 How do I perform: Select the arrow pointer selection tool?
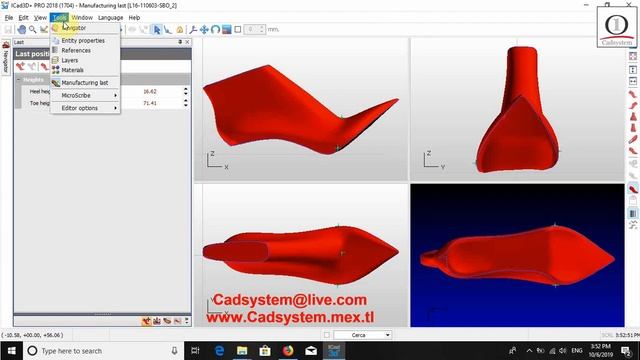pyautogui.click(x=157, y=29)
